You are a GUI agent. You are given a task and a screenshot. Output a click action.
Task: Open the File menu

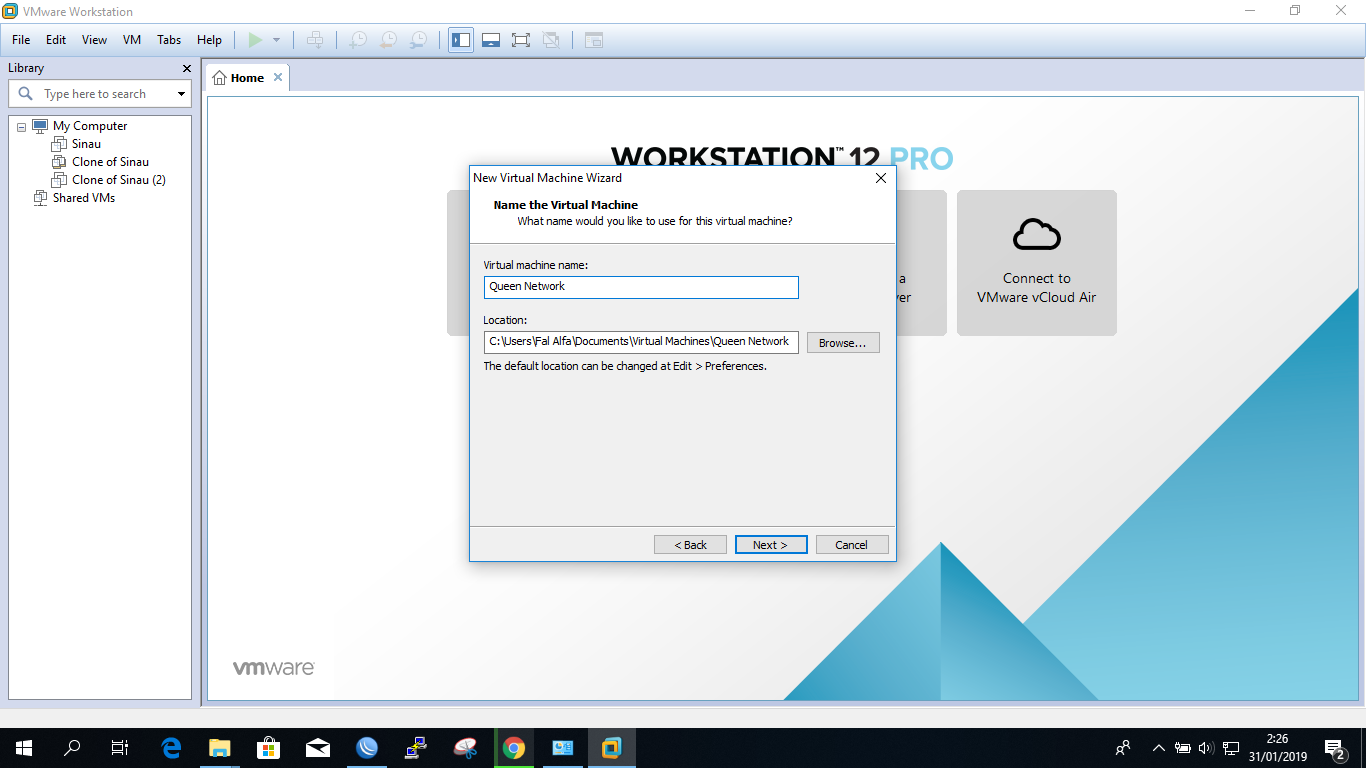21,40
